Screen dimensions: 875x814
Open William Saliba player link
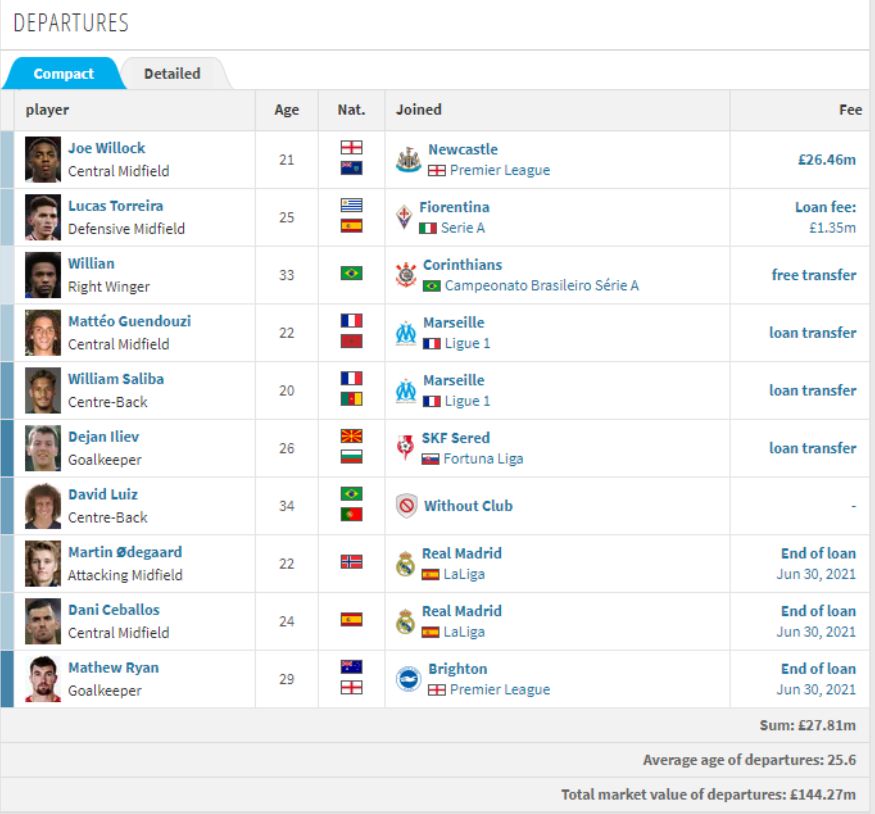point(116,379)
